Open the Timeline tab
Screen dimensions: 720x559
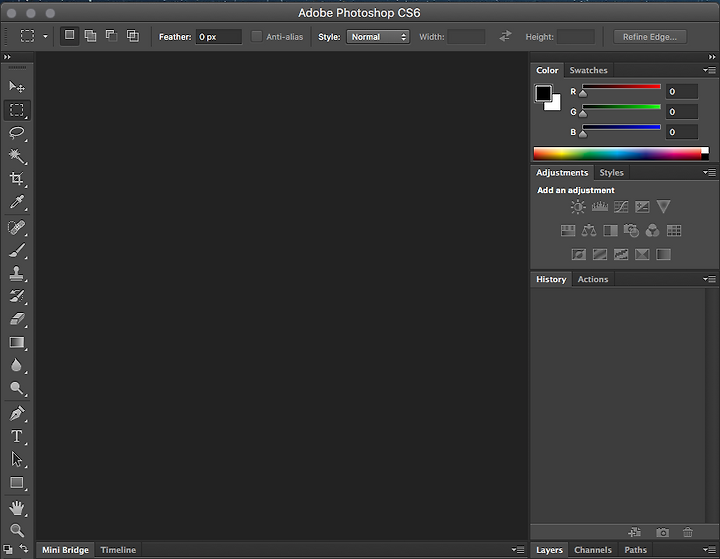(118, 550)
